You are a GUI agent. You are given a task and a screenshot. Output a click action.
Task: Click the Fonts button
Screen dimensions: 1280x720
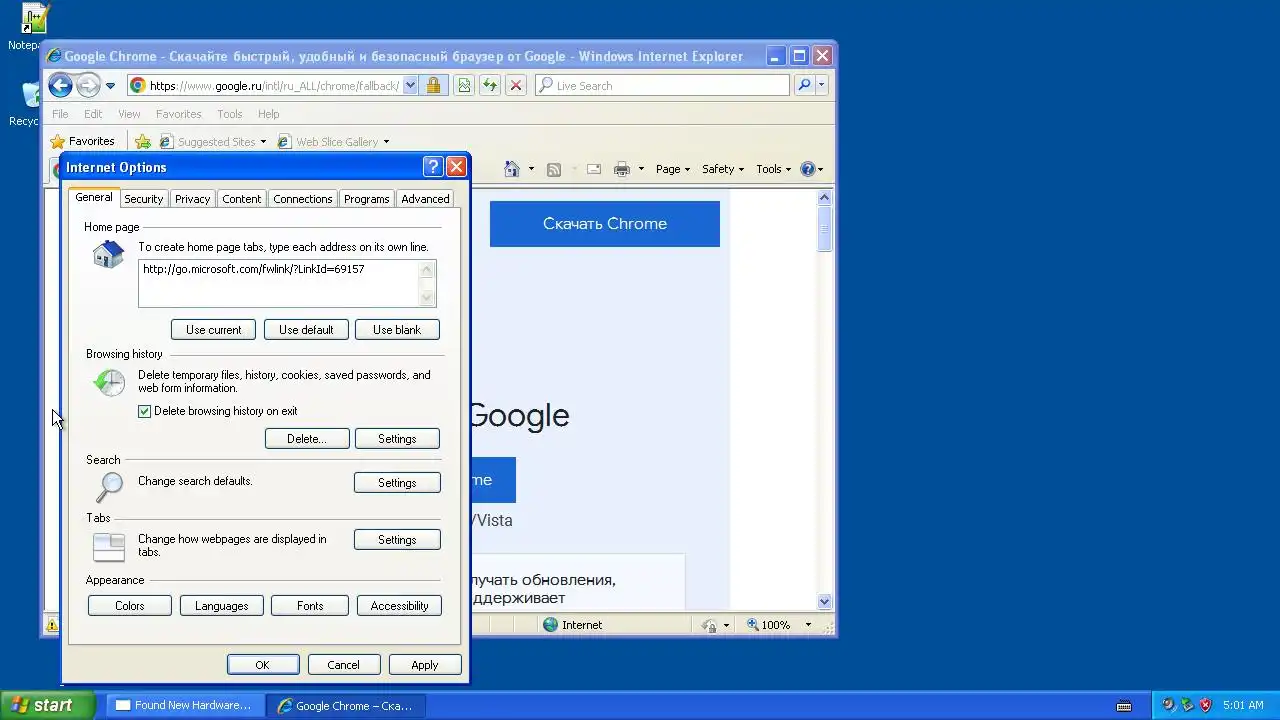point(310,606)
